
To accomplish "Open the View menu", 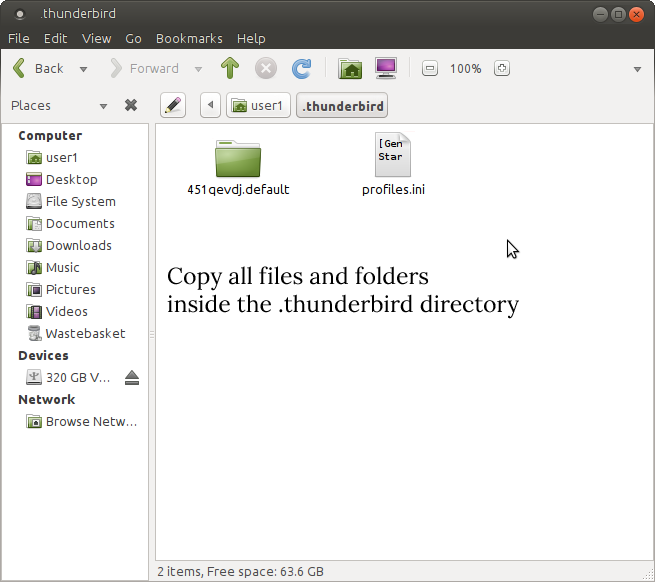I will 96,38.
